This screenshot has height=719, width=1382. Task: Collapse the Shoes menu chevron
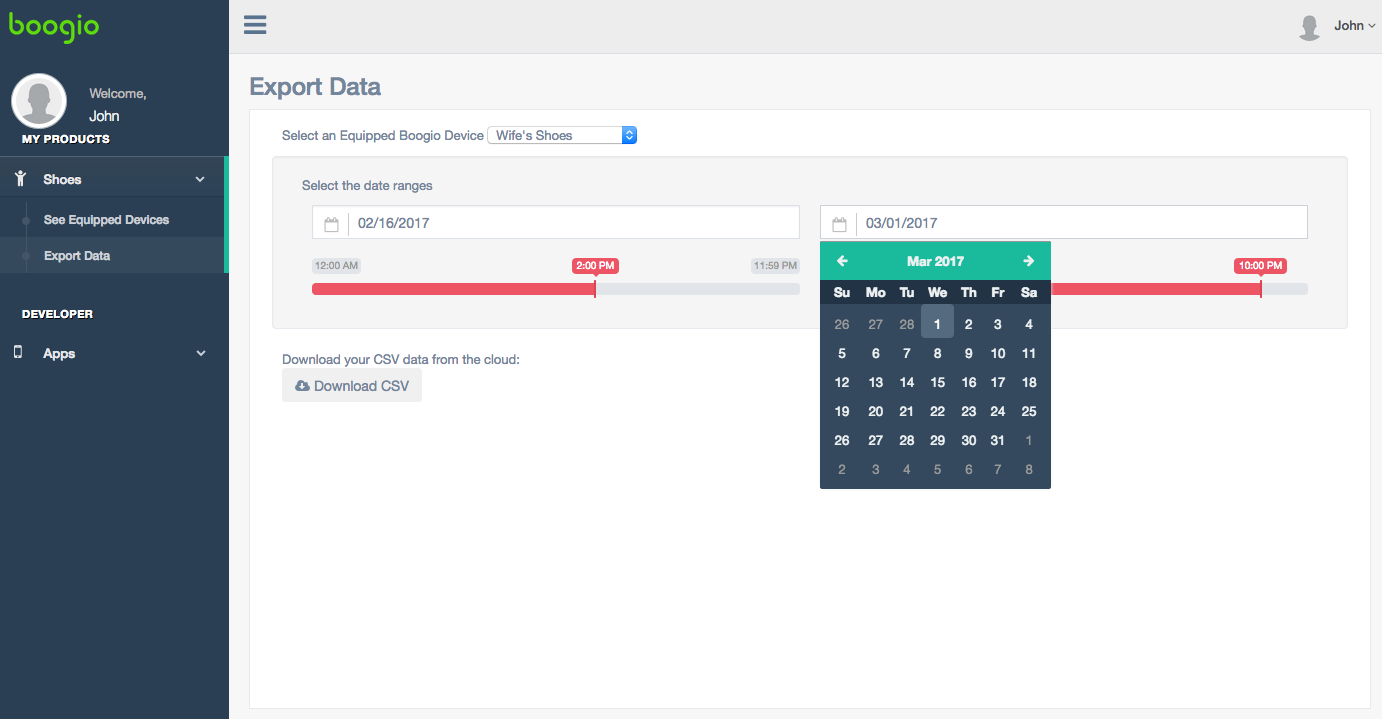[x=200, y=180]
